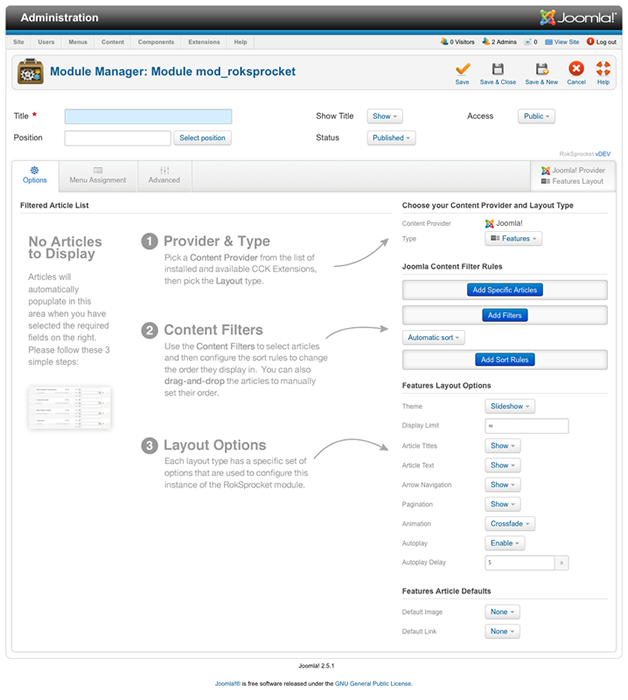The height and width of the screenshot is (700, 628).
Task: Click the Module Manager toolbox icon
Action: click(x=30, y=71)
